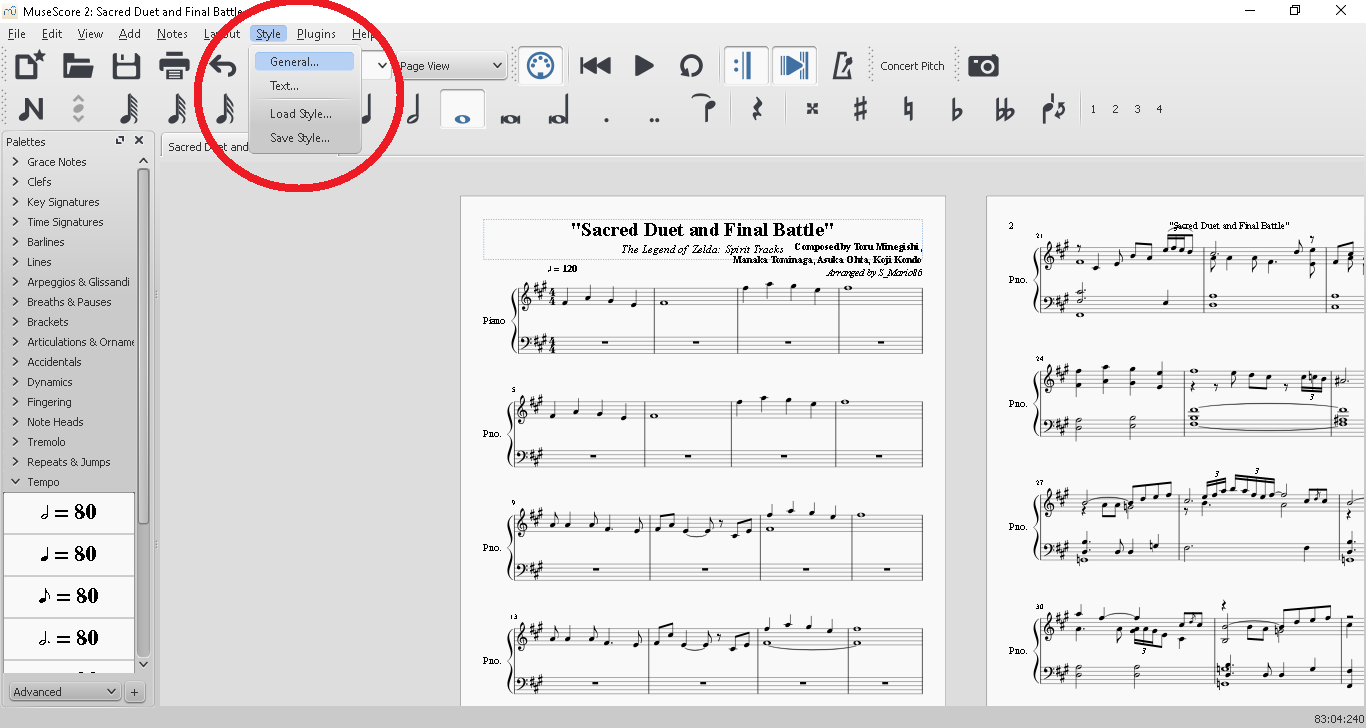1366x728 pixels.
Task: Open the Page View dropdown
Action: coord(450,66)
